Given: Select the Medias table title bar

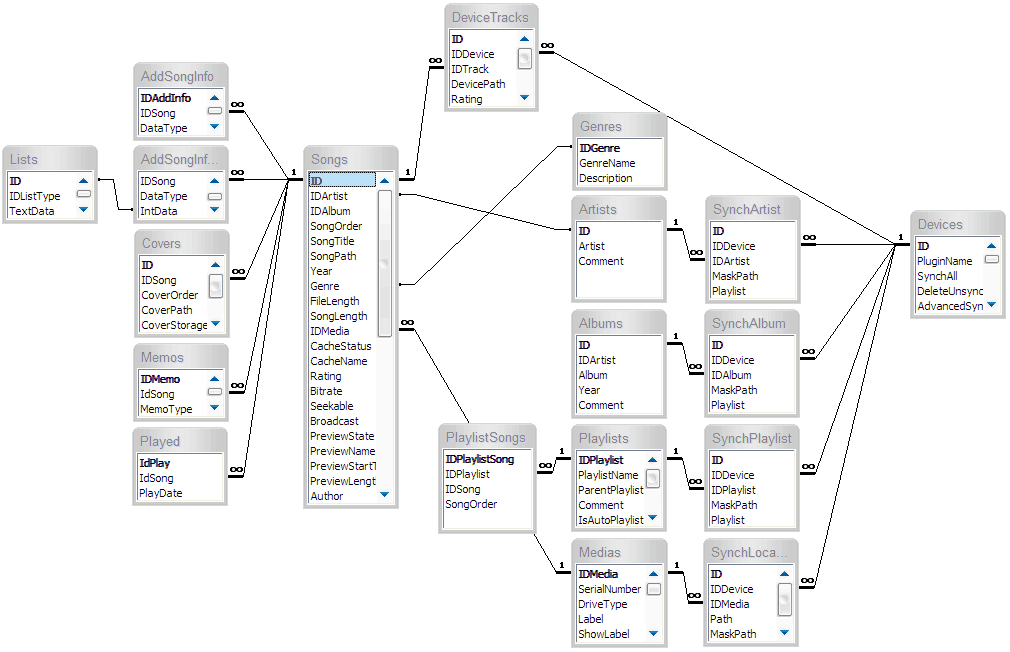Looking at the screenshot, I should (x=619, y=552).
